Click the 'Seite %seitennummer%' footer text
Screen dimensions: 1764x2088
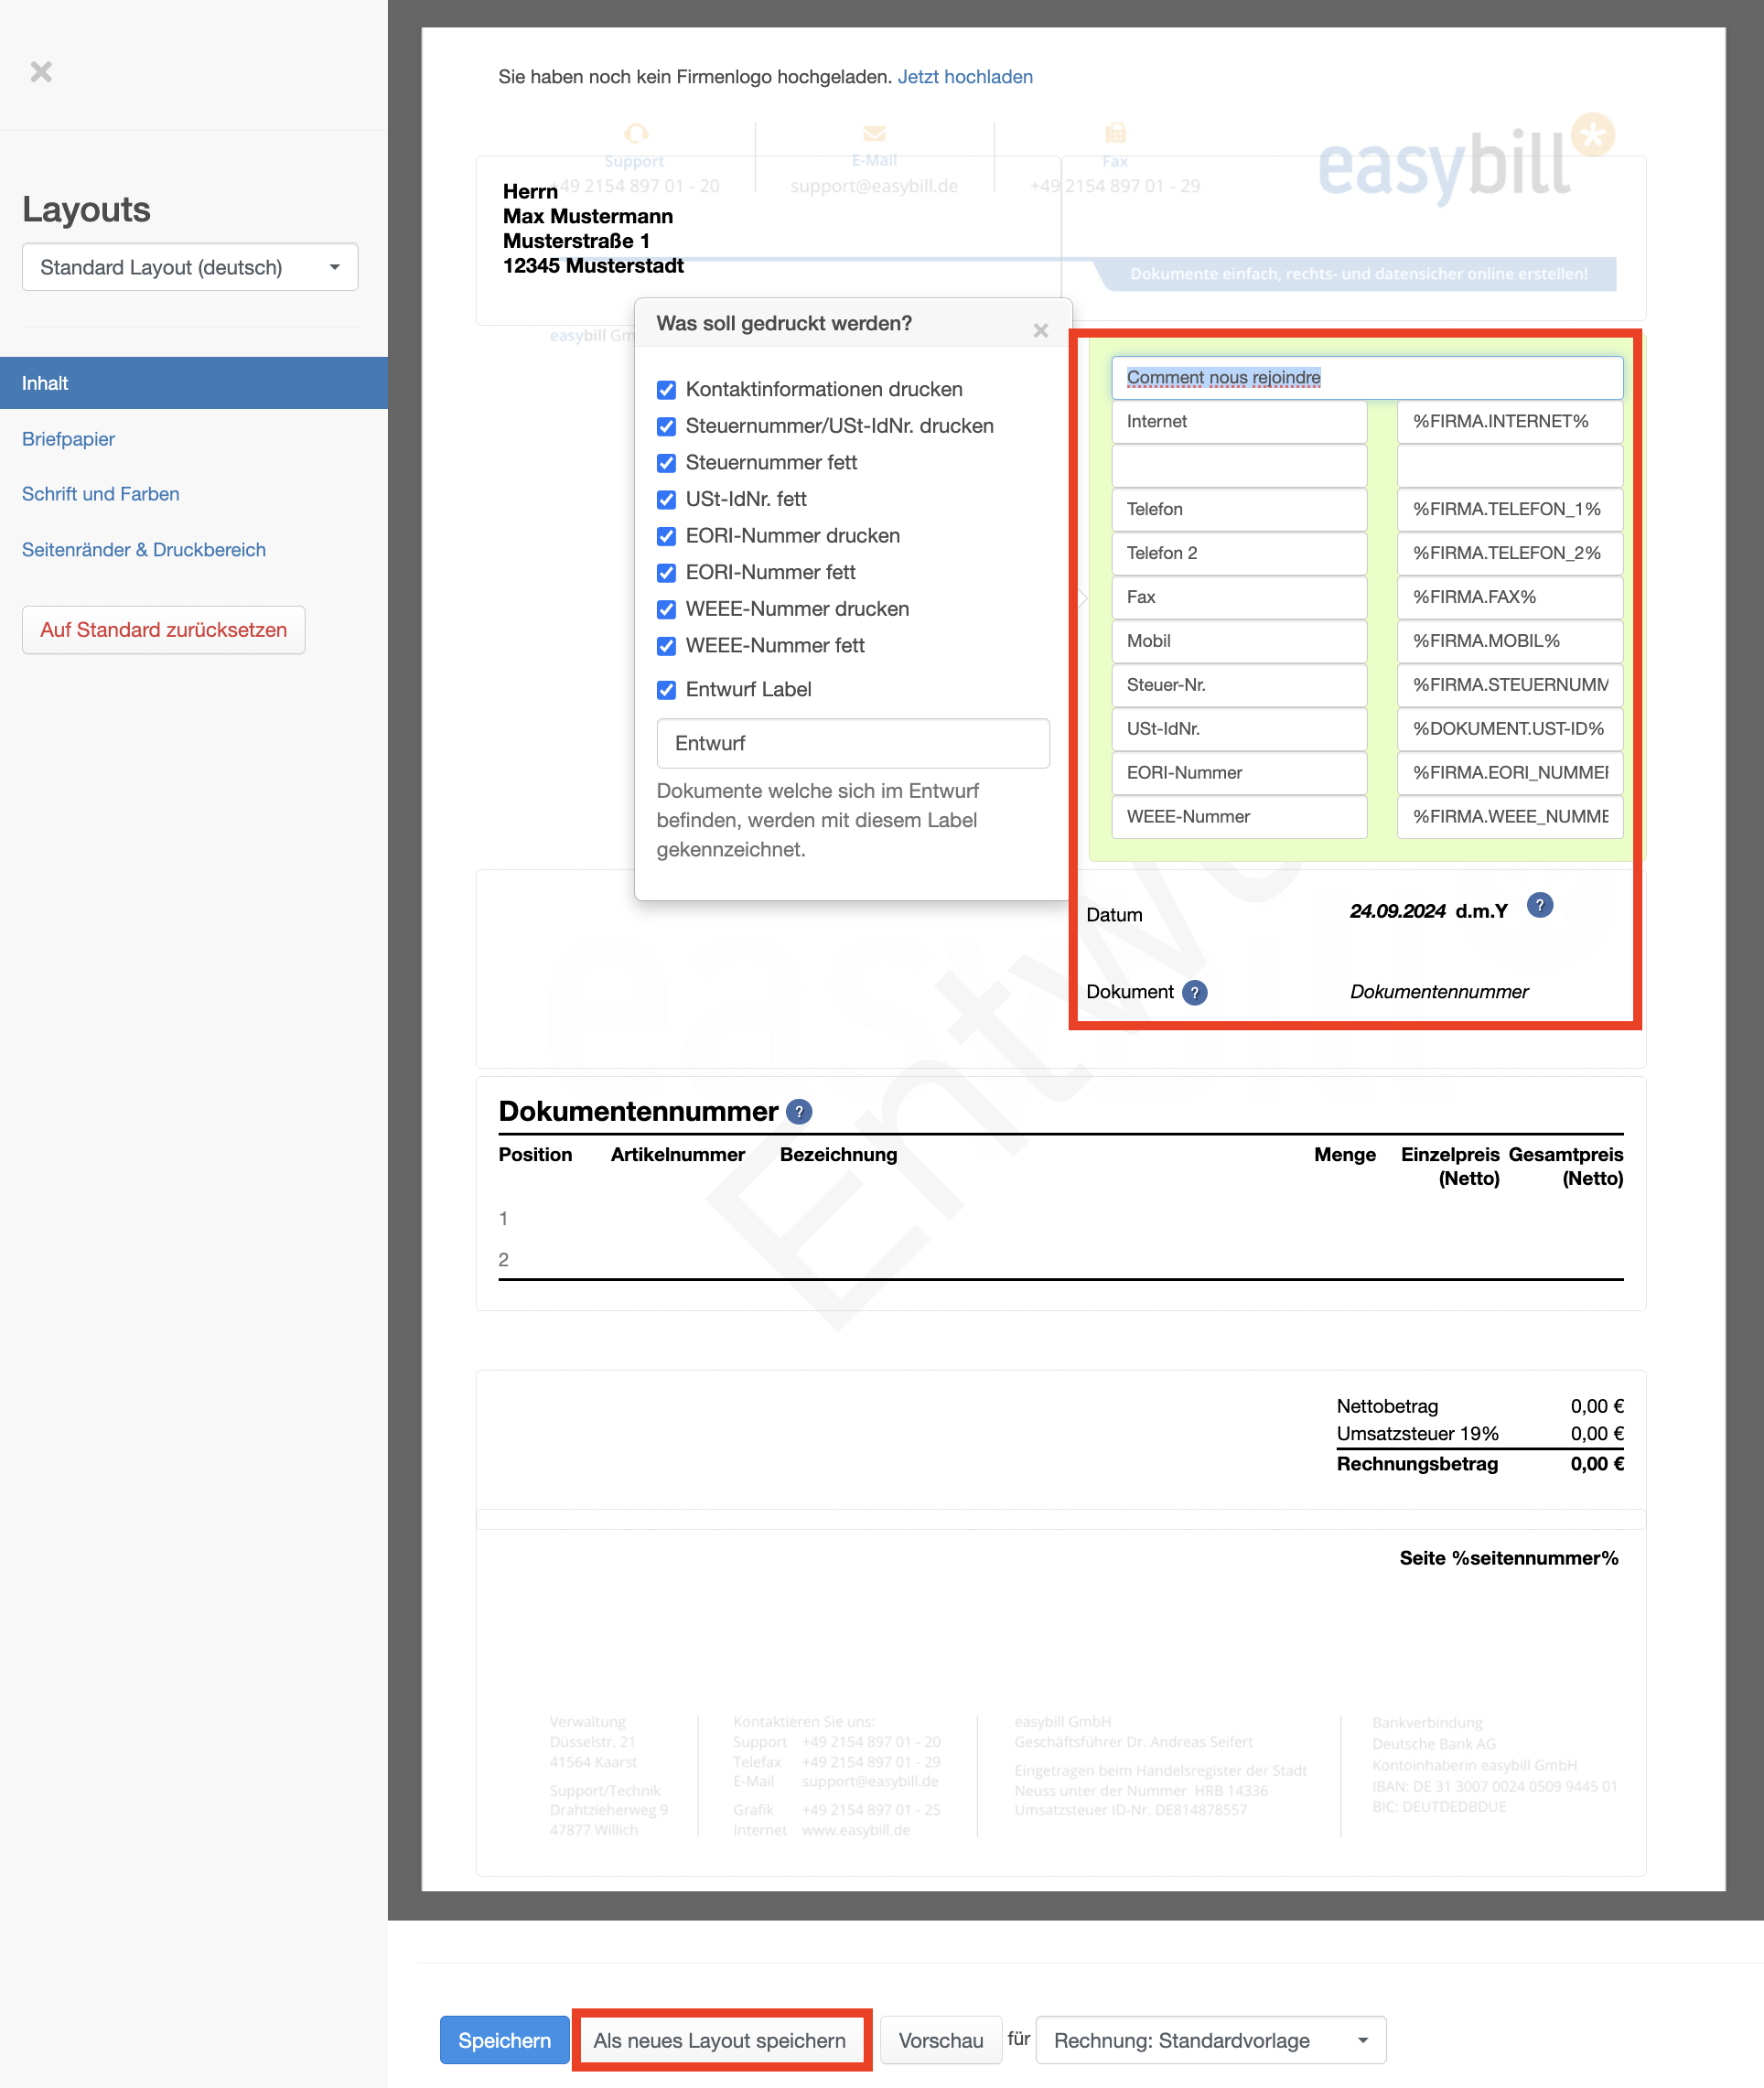1509,1558
